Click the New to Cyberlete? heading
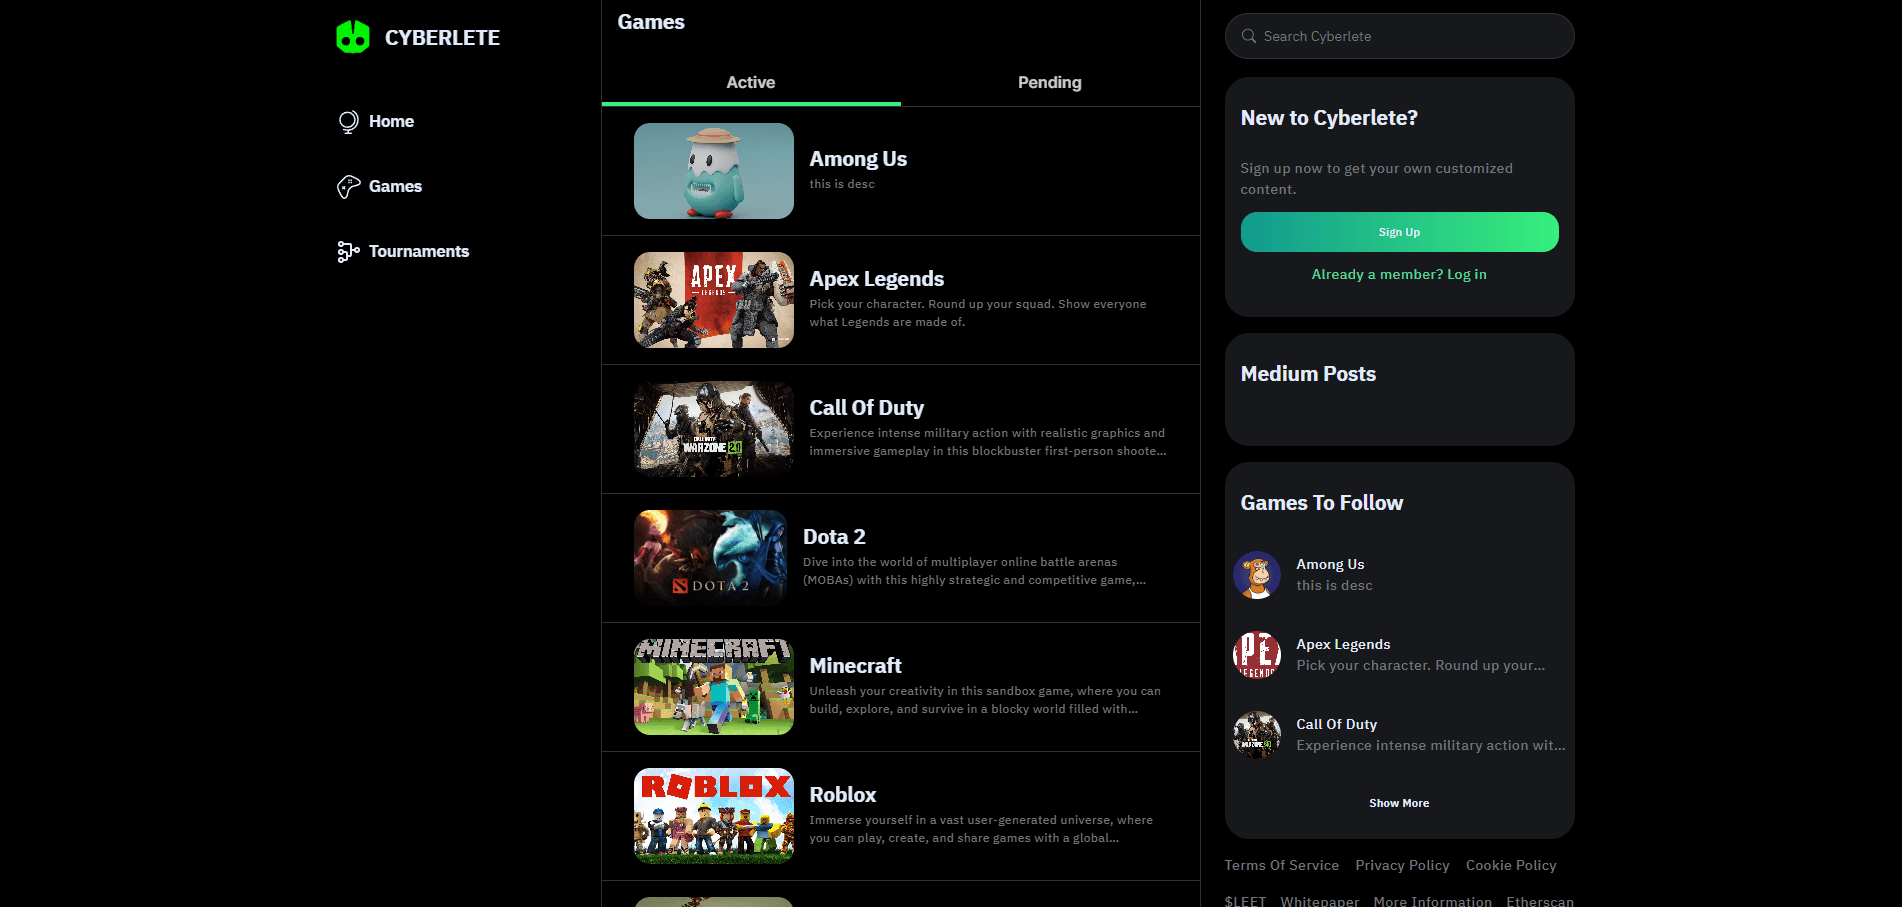This screenshot has width=1902, height=907. 1329,118
